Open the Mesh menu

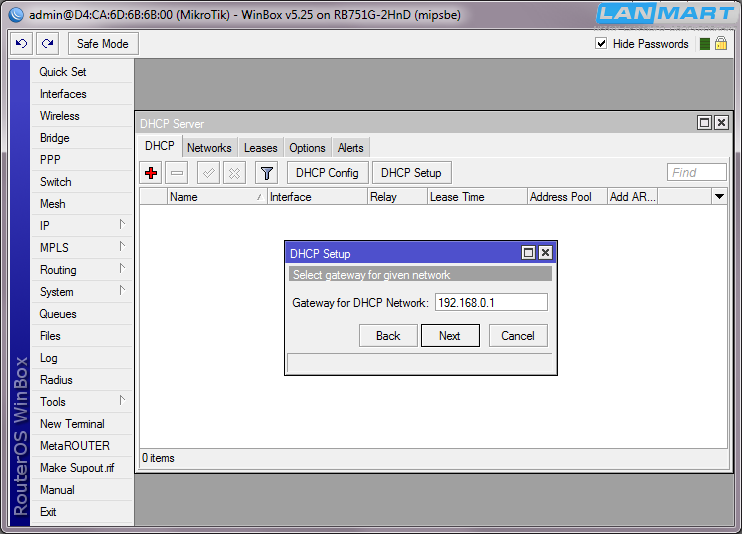pos(81,204)
